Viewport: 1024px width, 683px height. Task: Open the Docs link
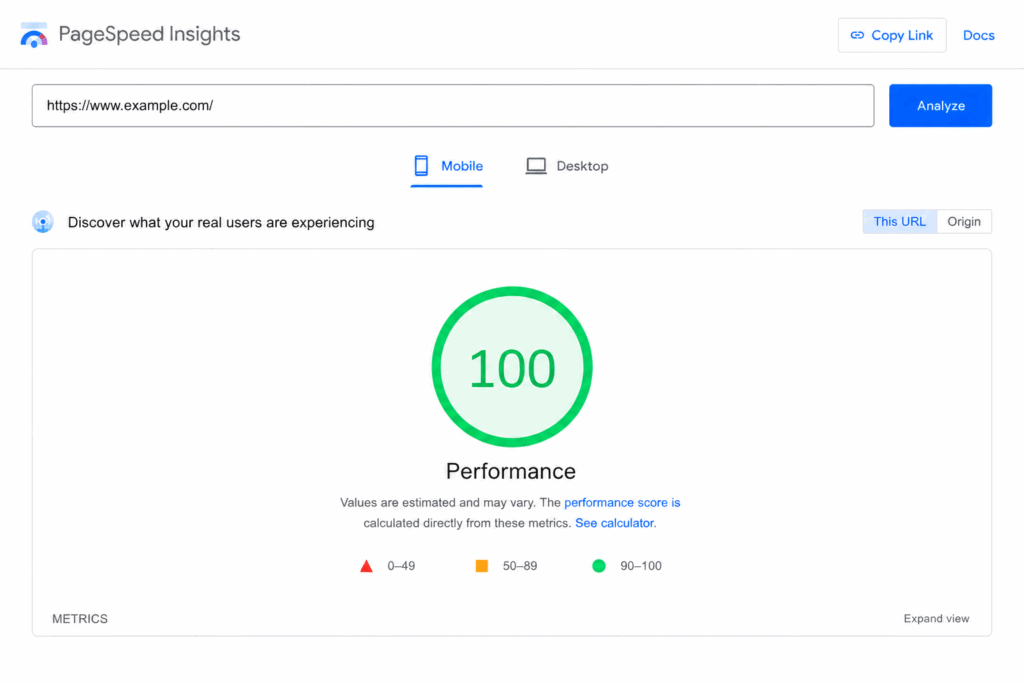[978, 35]
